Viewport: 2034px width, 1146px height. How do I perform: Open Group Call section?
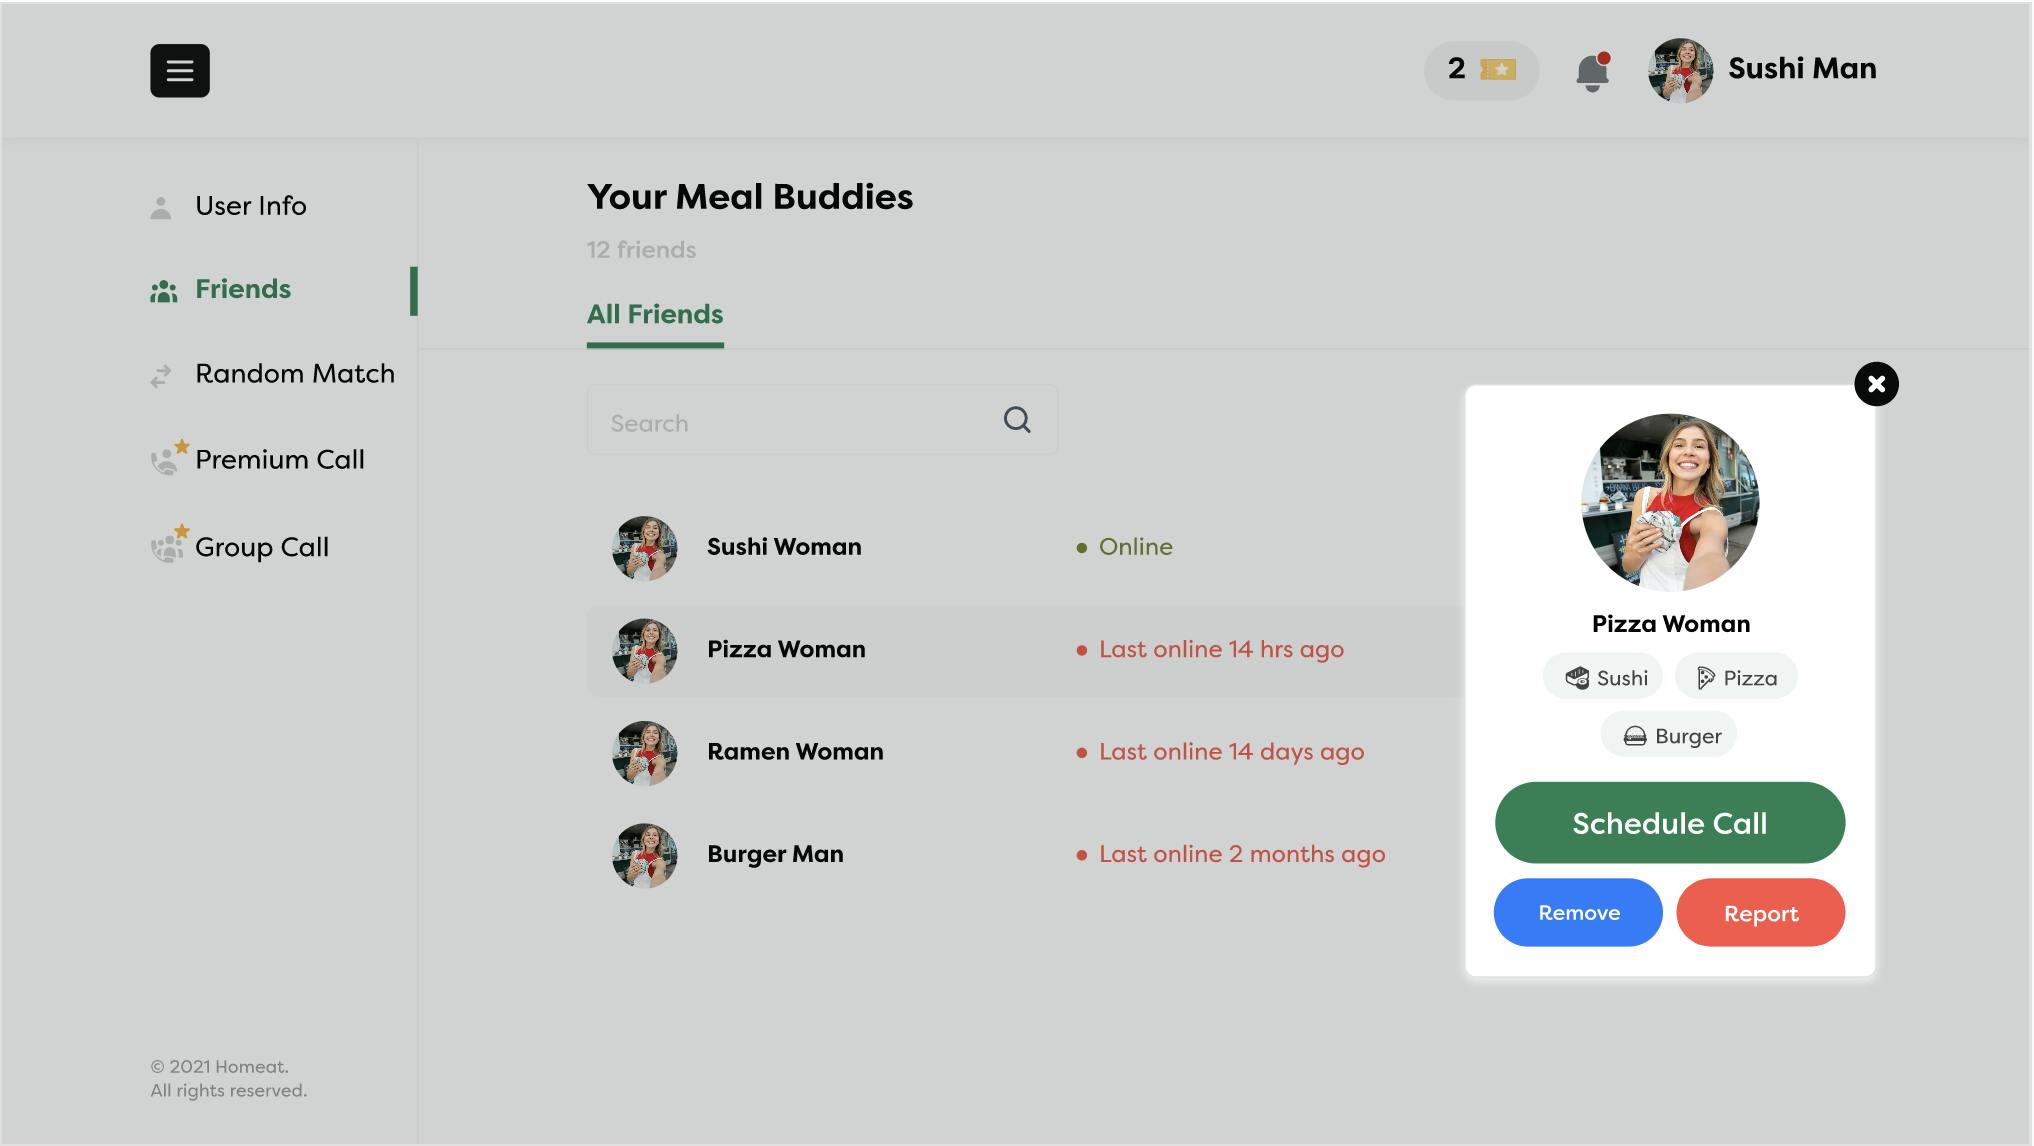coord(261,548)
